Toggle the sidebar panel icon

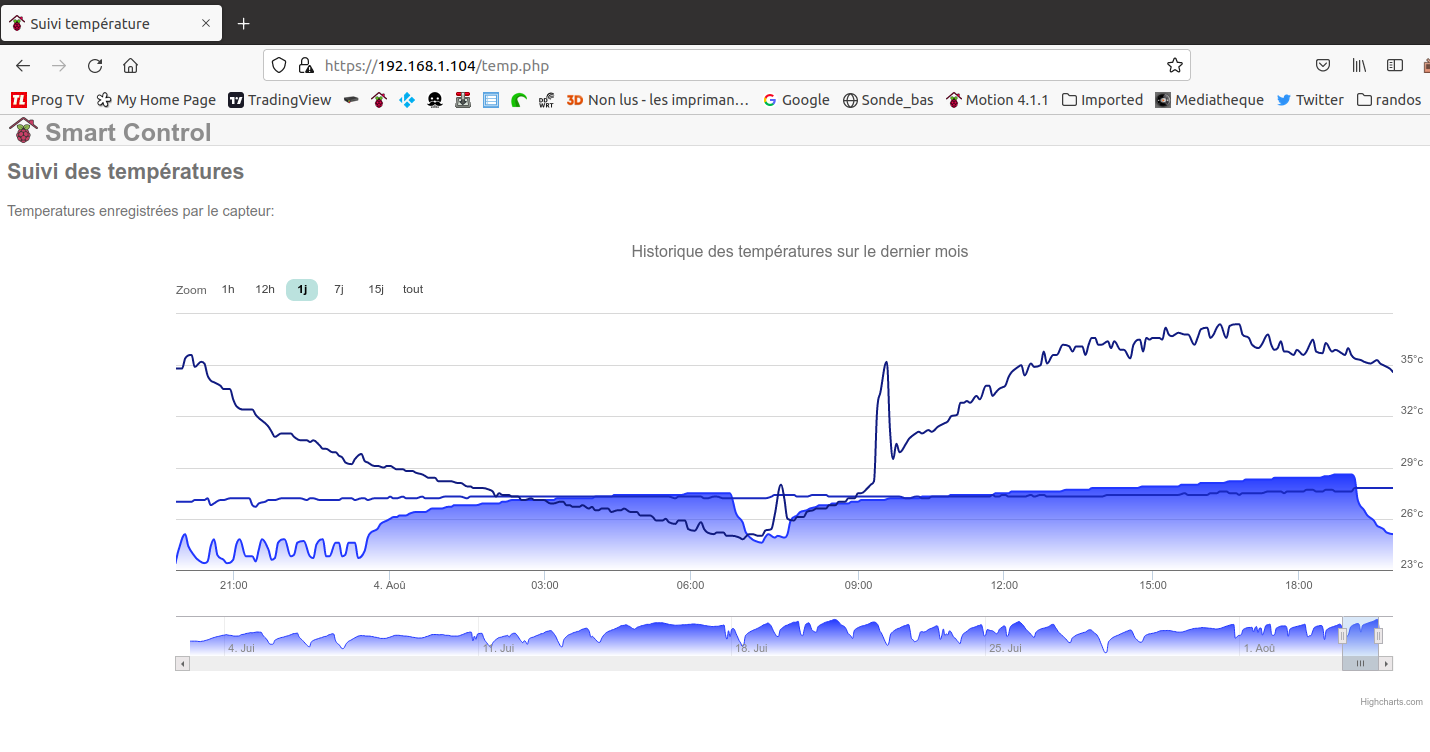click(1394, 65)
